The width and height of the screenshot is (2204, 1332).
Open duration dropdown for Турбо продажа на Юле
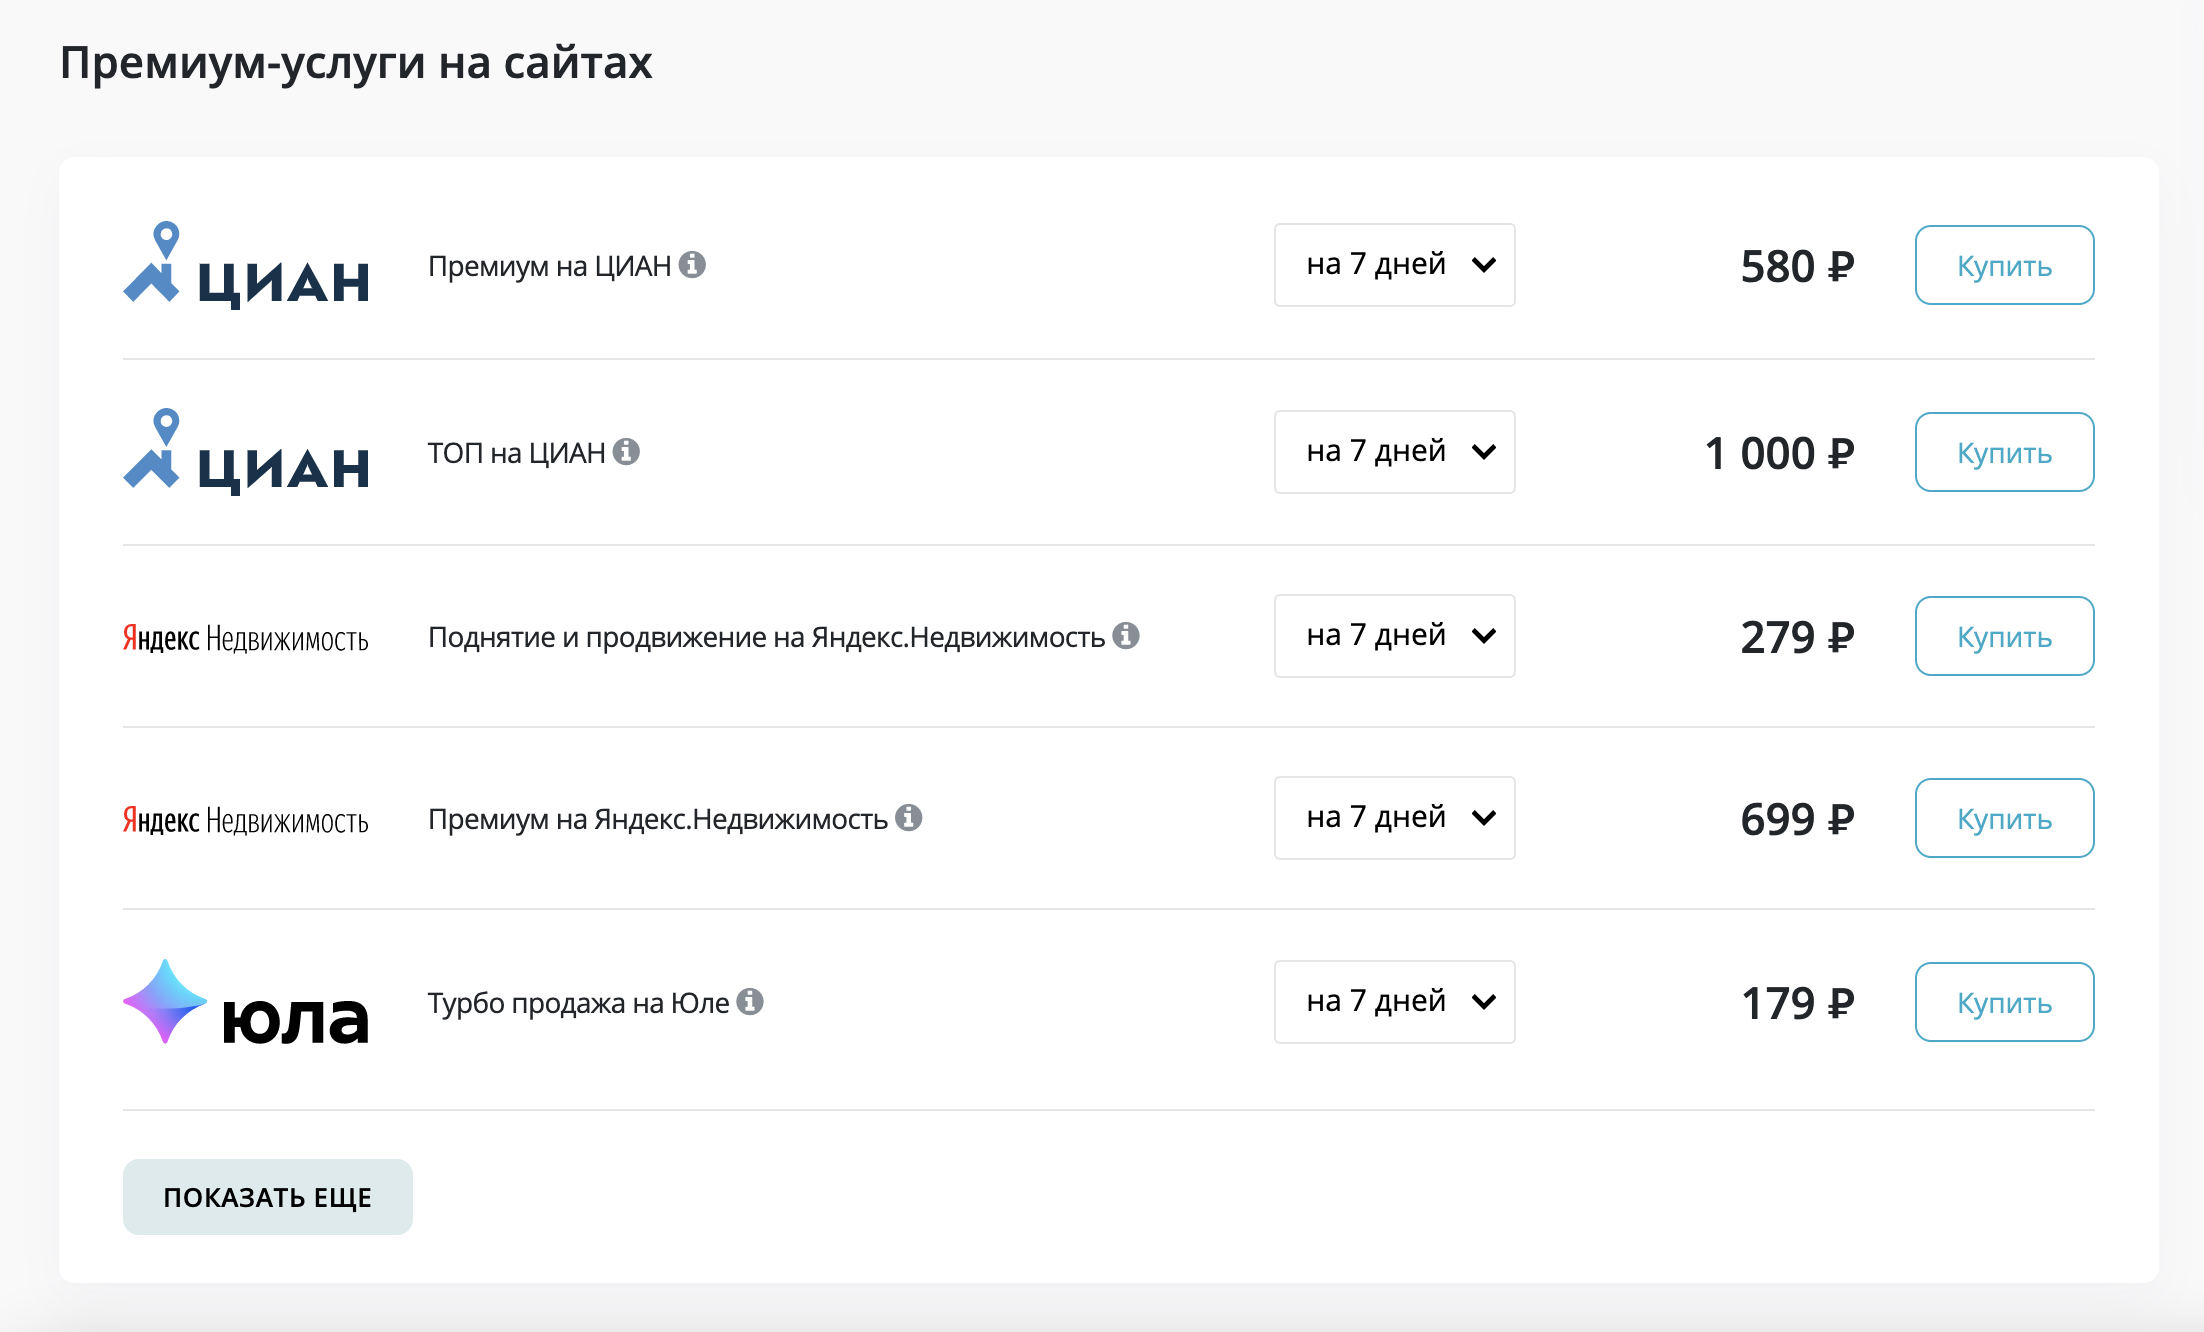pos(1395,1002)
